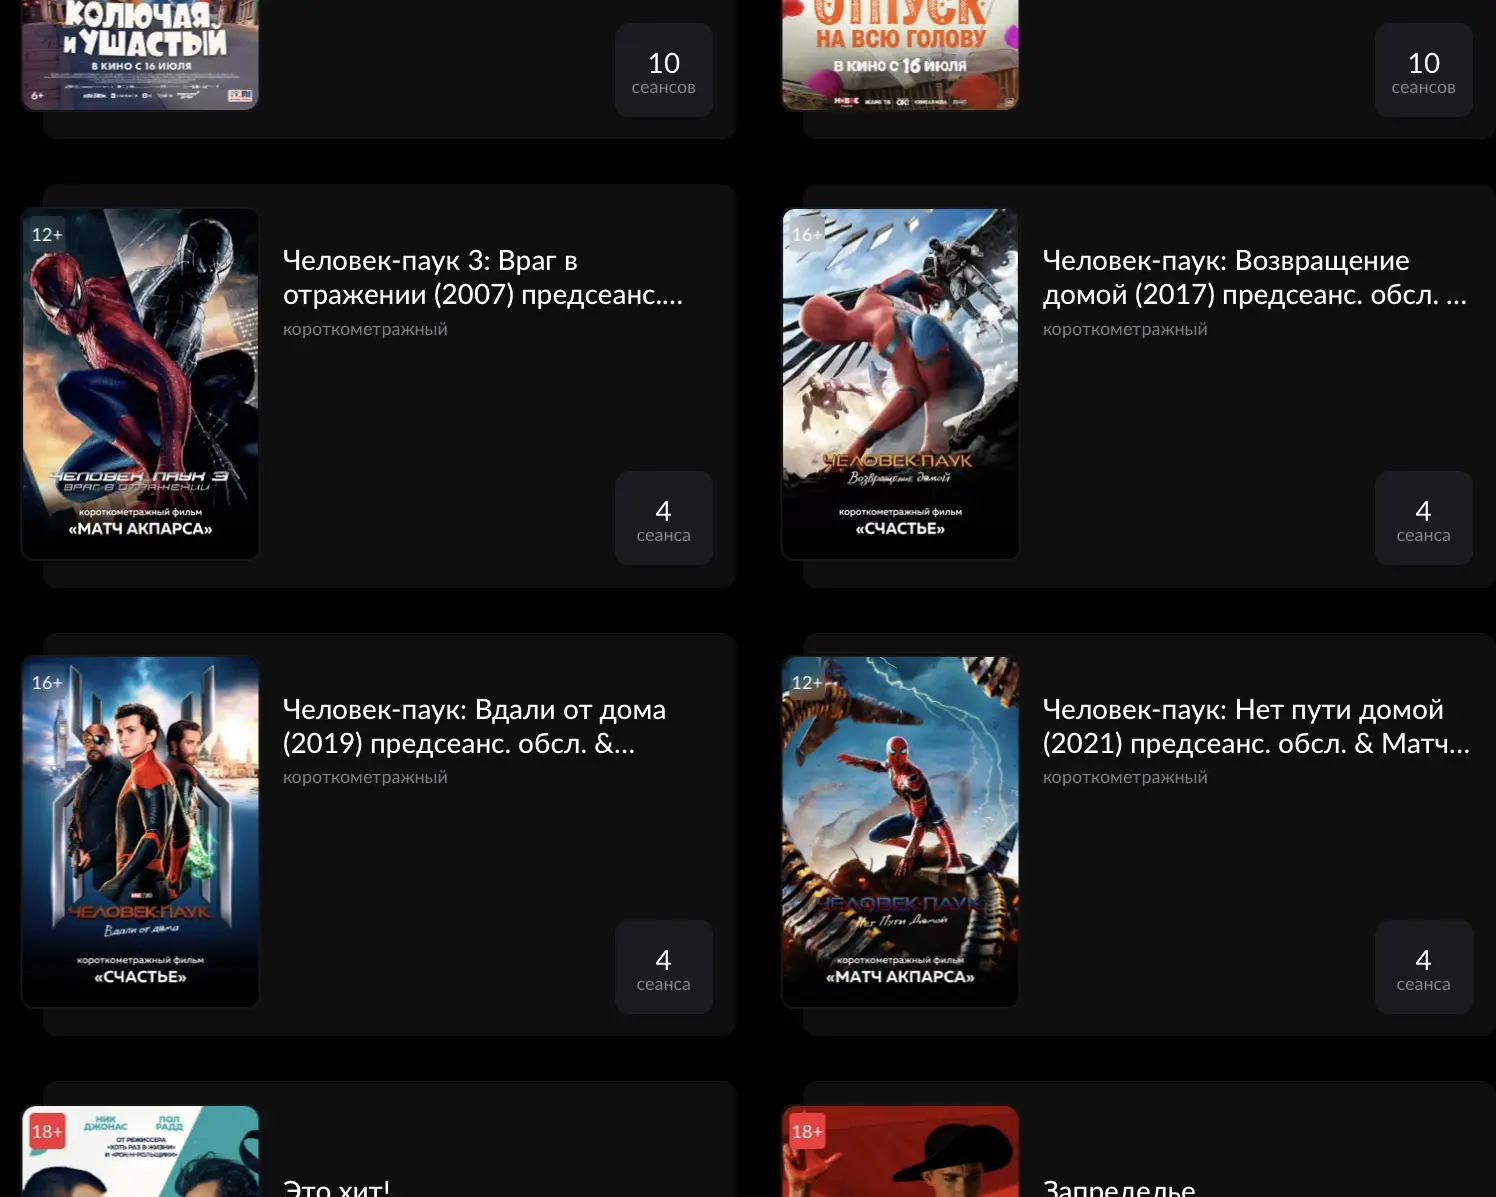Click короткометражный under Вдали от дома title
This screenshot has width=1496, height=1197.
tap(365, 777)
